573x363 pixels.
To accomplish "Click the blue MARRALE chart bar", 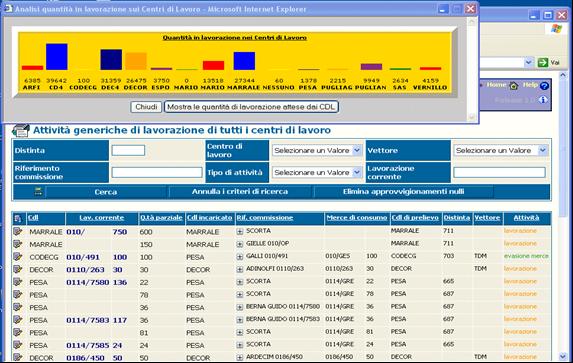I will [x=244, y=61].
